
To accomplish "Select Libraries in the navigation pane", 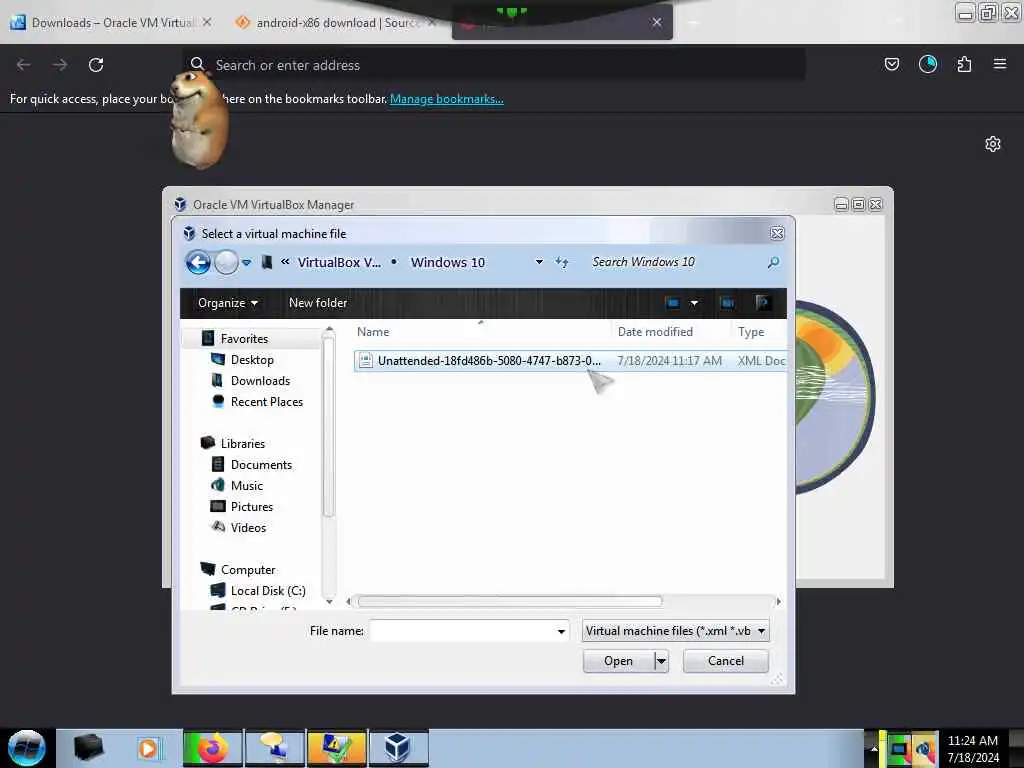I will point(242,443).
